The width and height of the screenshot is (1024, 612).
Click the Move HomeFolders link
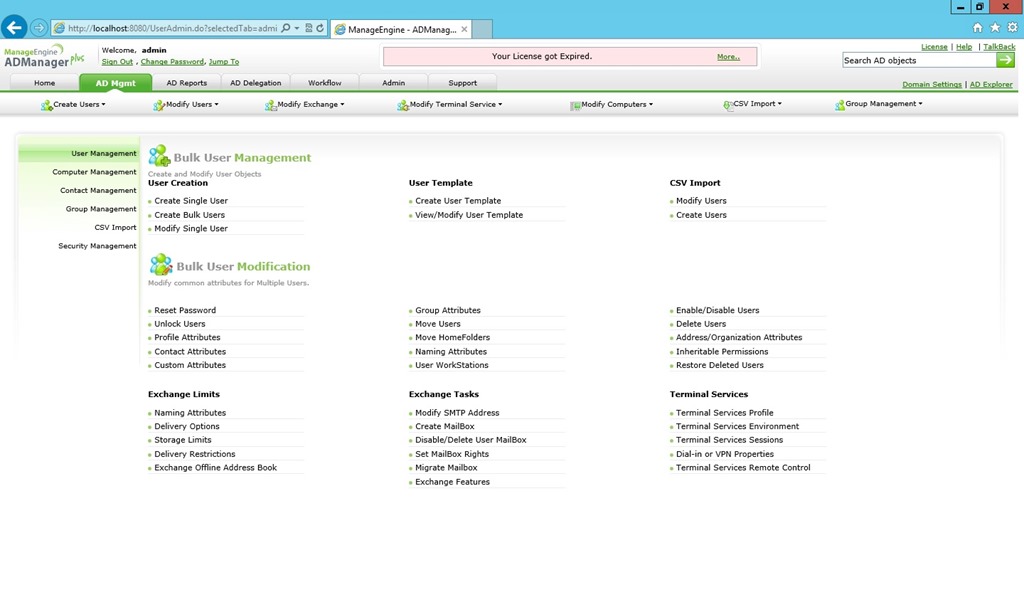(453, 338)
